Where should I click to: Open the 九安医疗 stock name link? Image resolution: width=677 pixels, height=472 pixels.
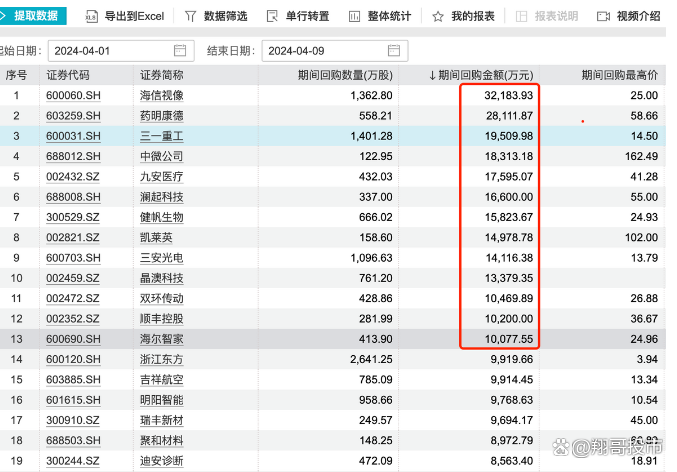click(x=161, y=177)
